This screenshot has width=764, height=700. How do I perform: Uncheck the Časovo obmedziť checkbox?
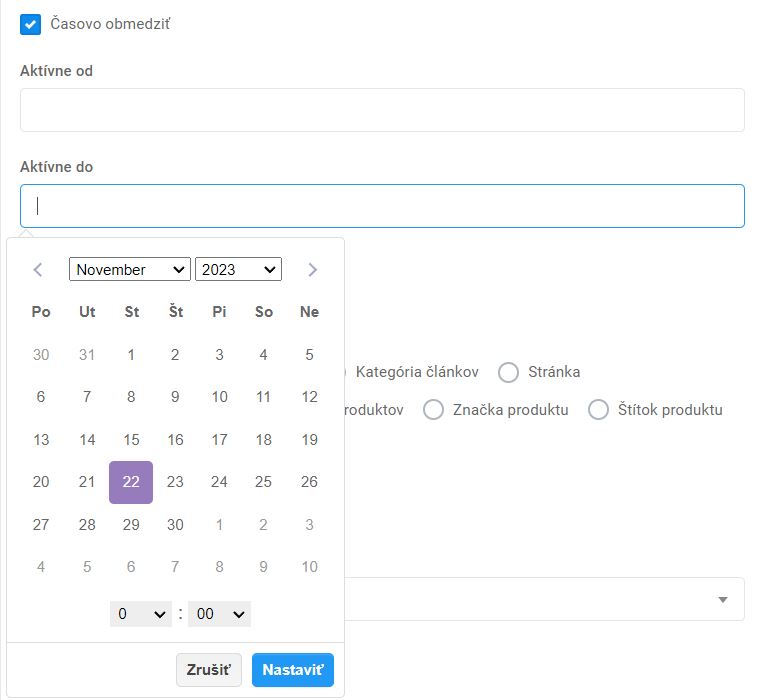click(30, 24)
